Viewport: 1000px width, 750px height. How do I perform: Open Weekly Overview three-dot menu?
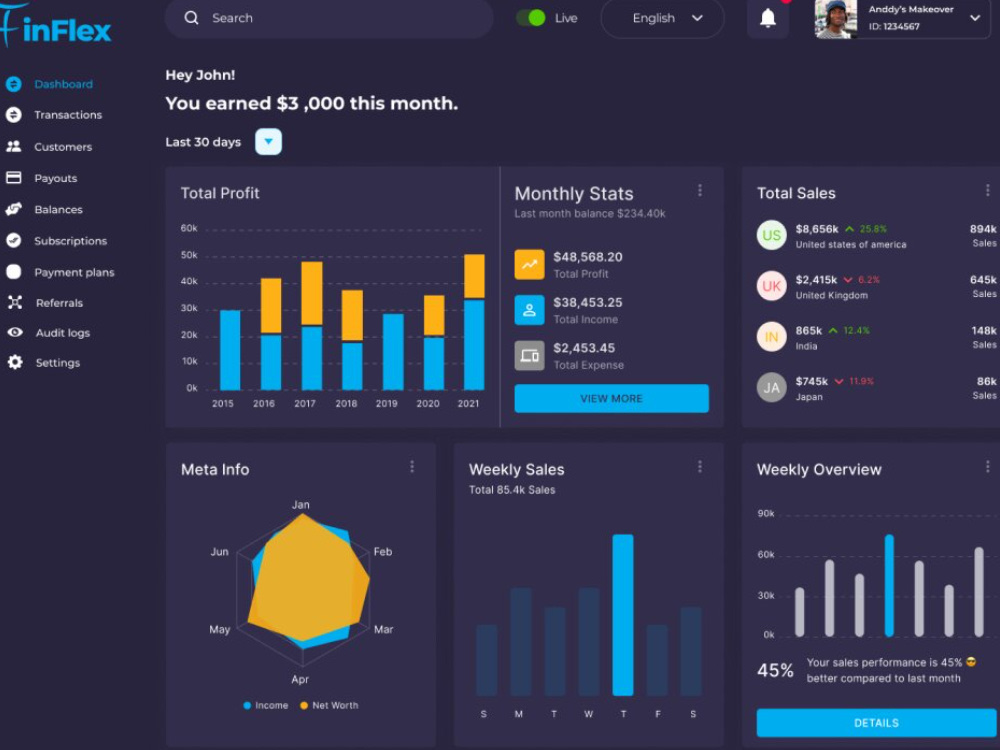point(987,467)
